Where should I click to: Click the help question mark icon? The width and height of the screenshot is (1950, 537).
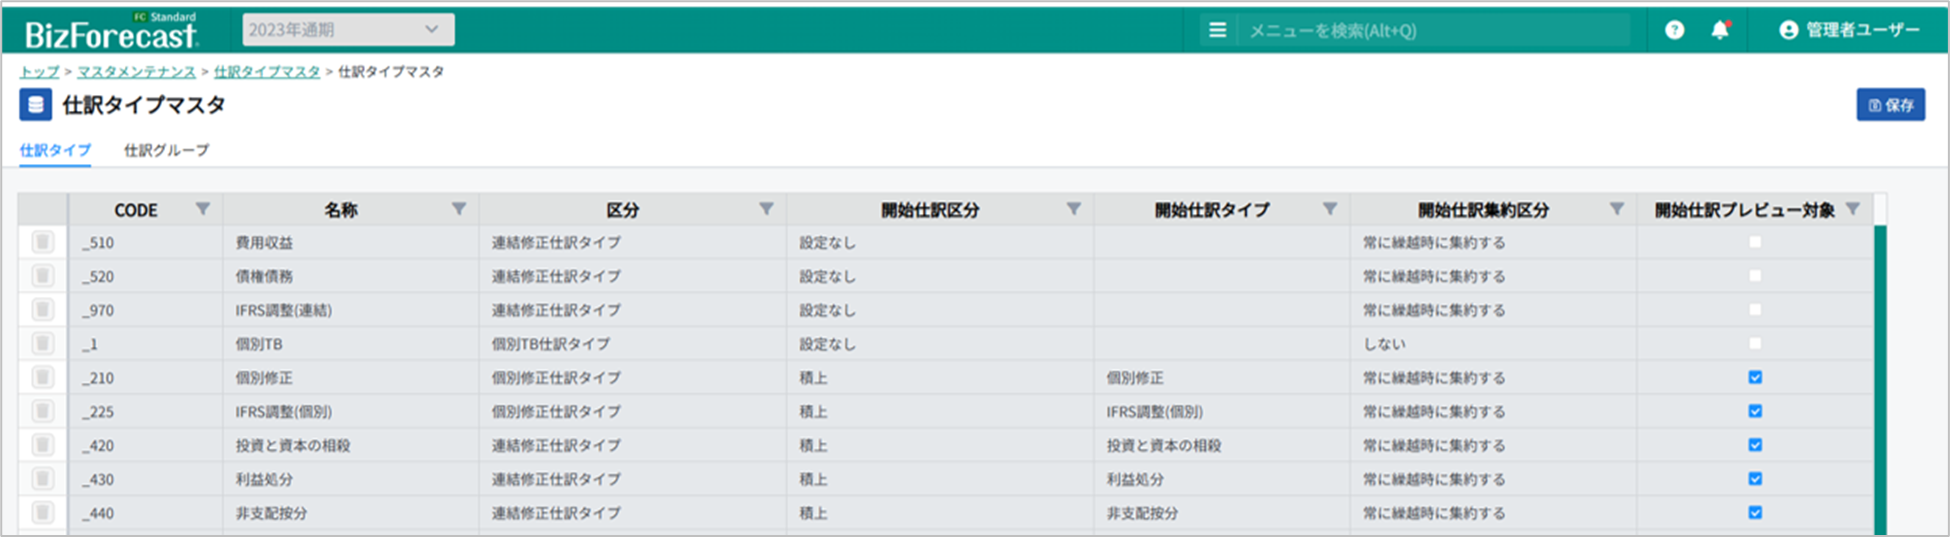[1674, 30]
